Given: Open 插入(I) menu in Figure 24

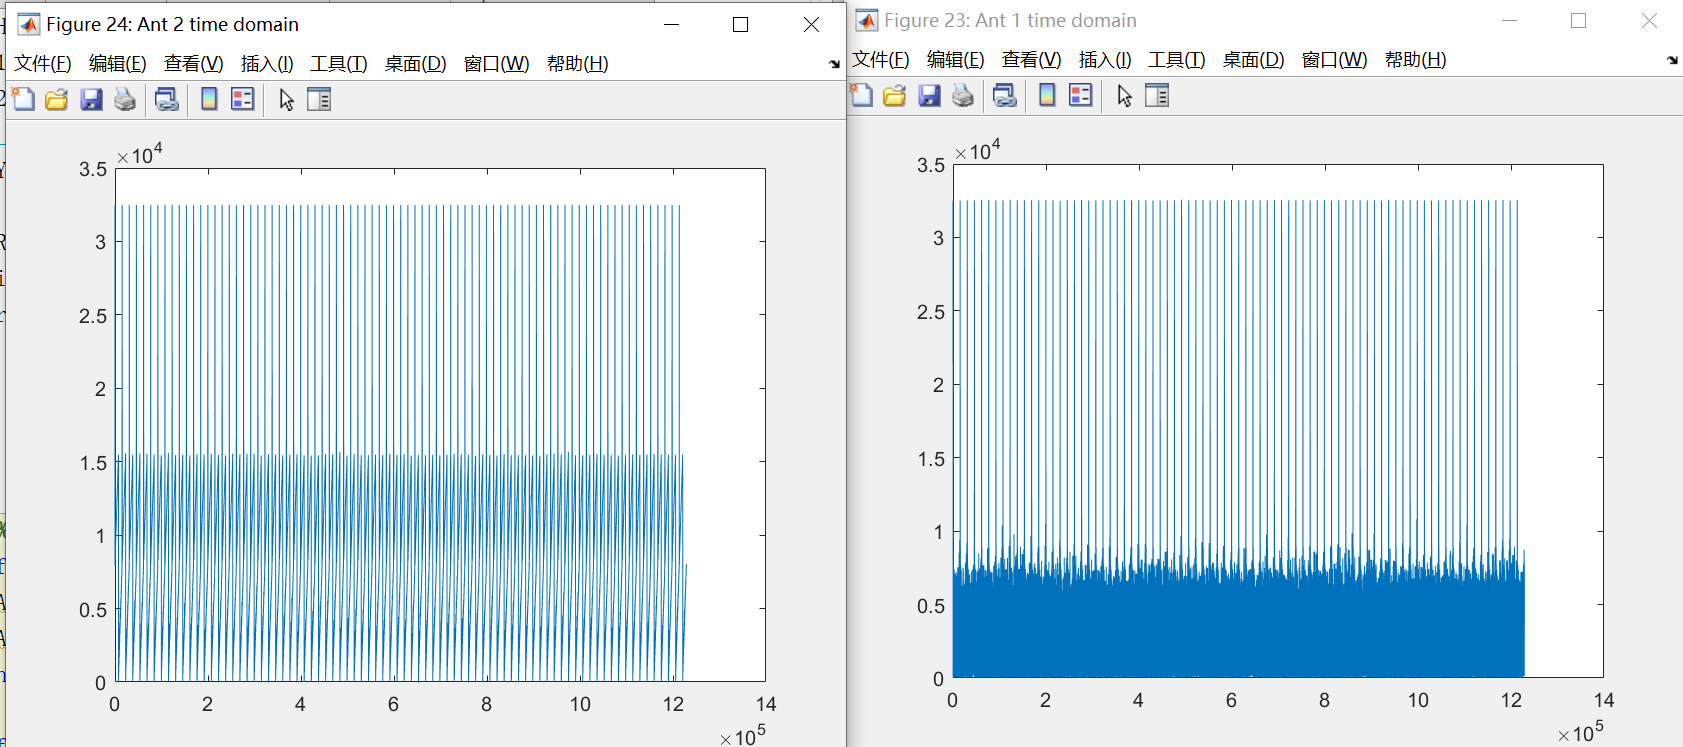Looking at the screenshot, I should click(x=267, y=64).
